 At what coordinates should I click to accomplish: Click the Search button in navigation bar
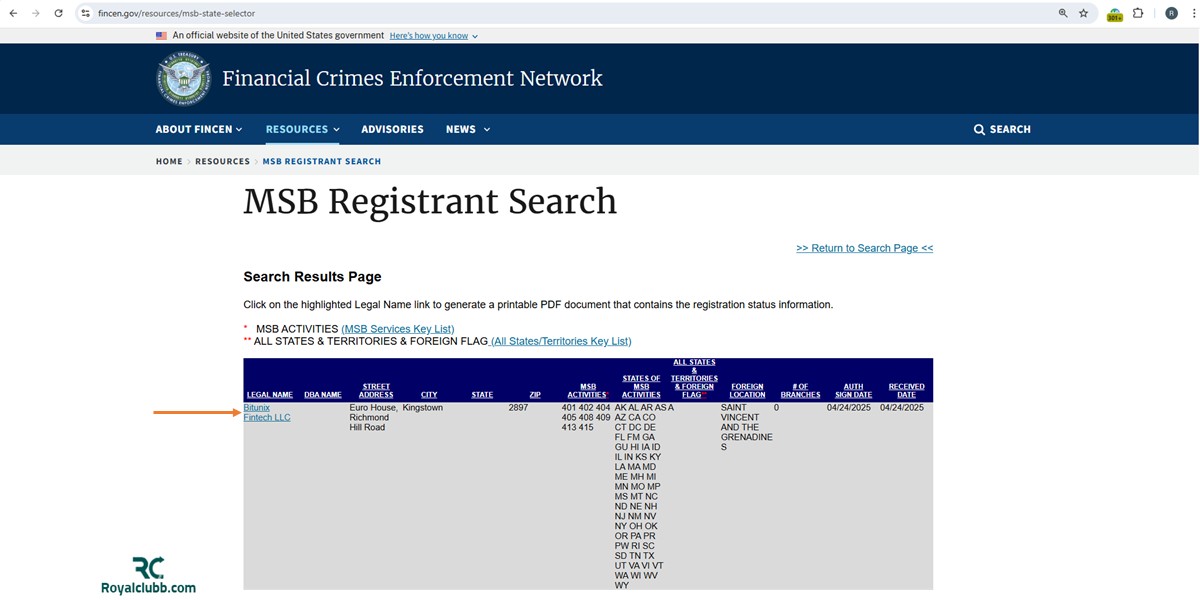[x=1002, y=129]
